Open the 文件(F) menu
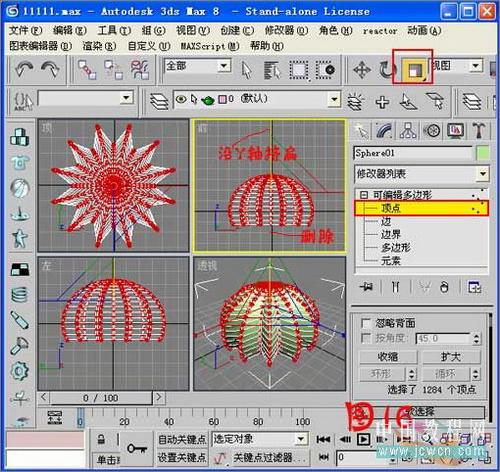500x472 pixels. pos(25,30)
